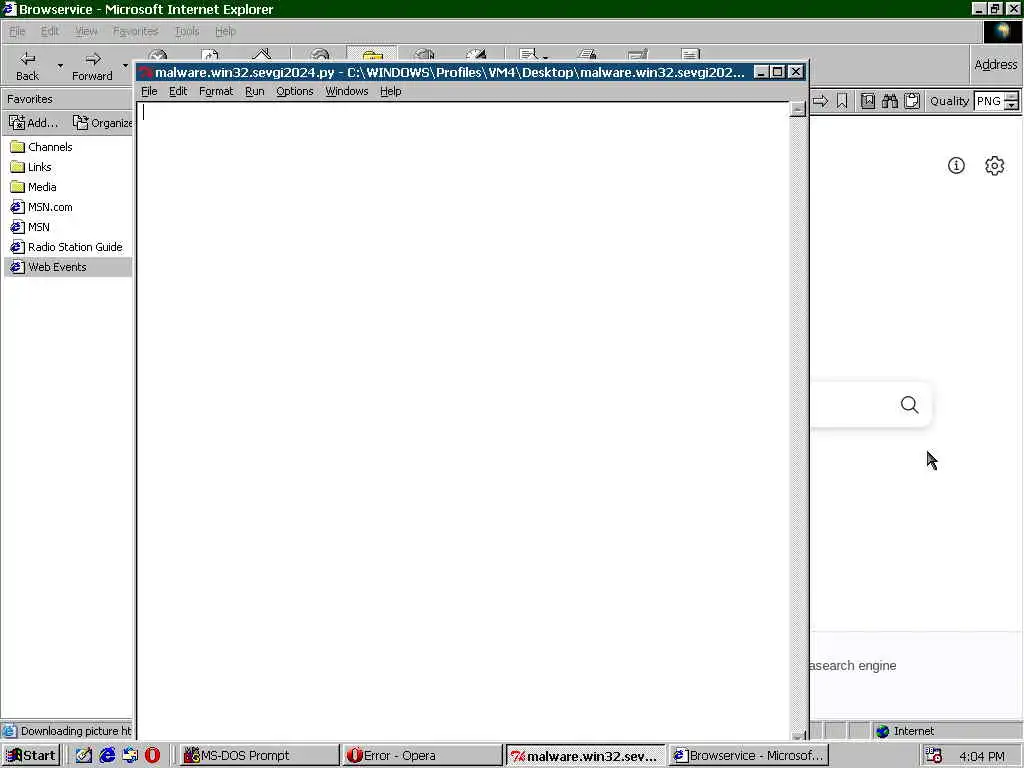The height and width of the screenshot is (768, 1024).
Task: Click inside the empty IDLE editor text area
Action: pos(463,421)
